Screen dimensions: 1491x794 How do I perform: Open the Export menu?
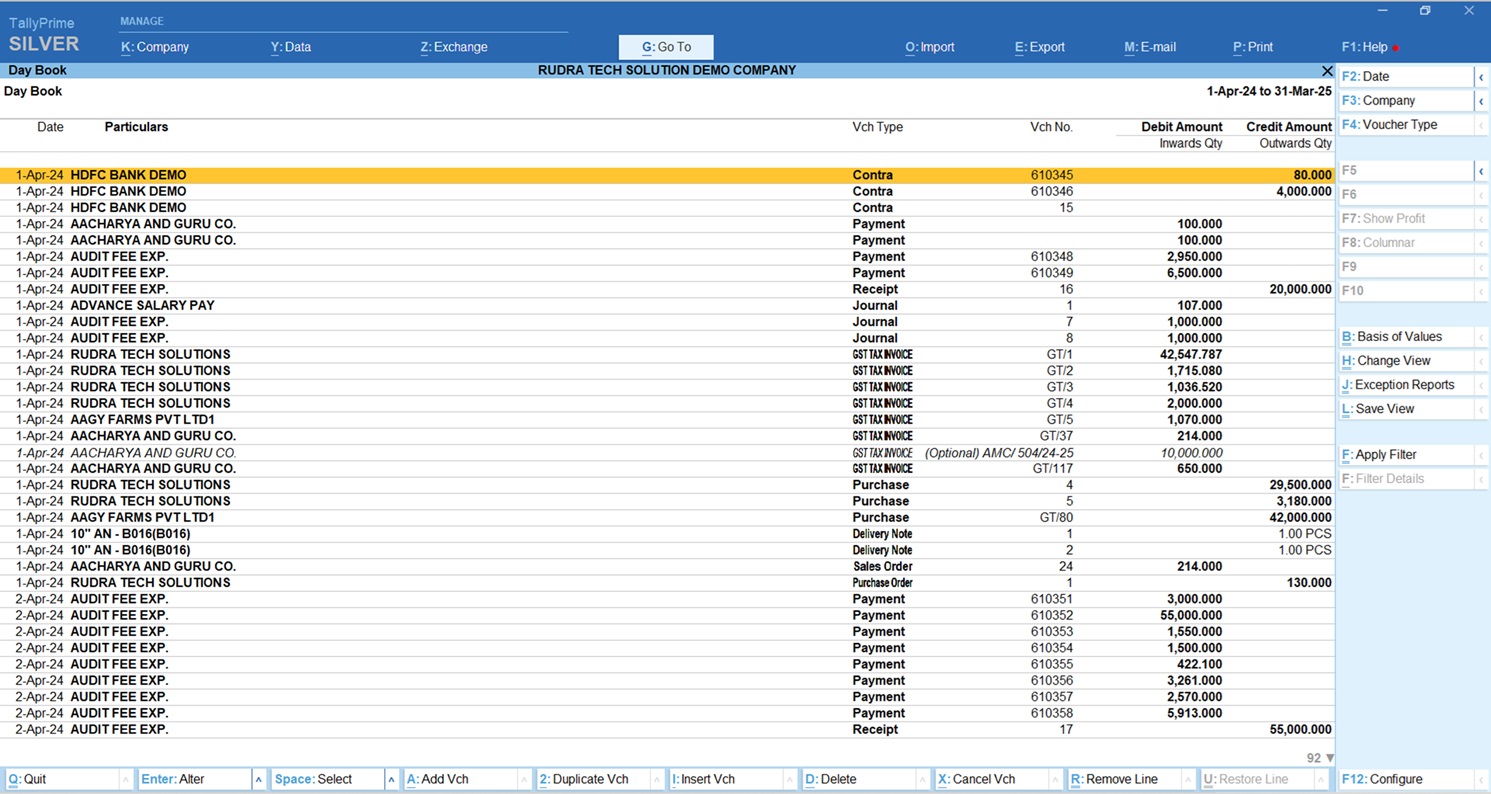(1040, 47)
